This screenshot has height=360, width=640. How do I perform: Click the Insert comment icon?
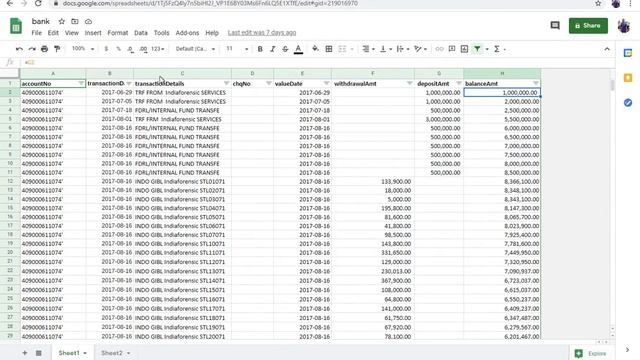click(x=452, y=49)
